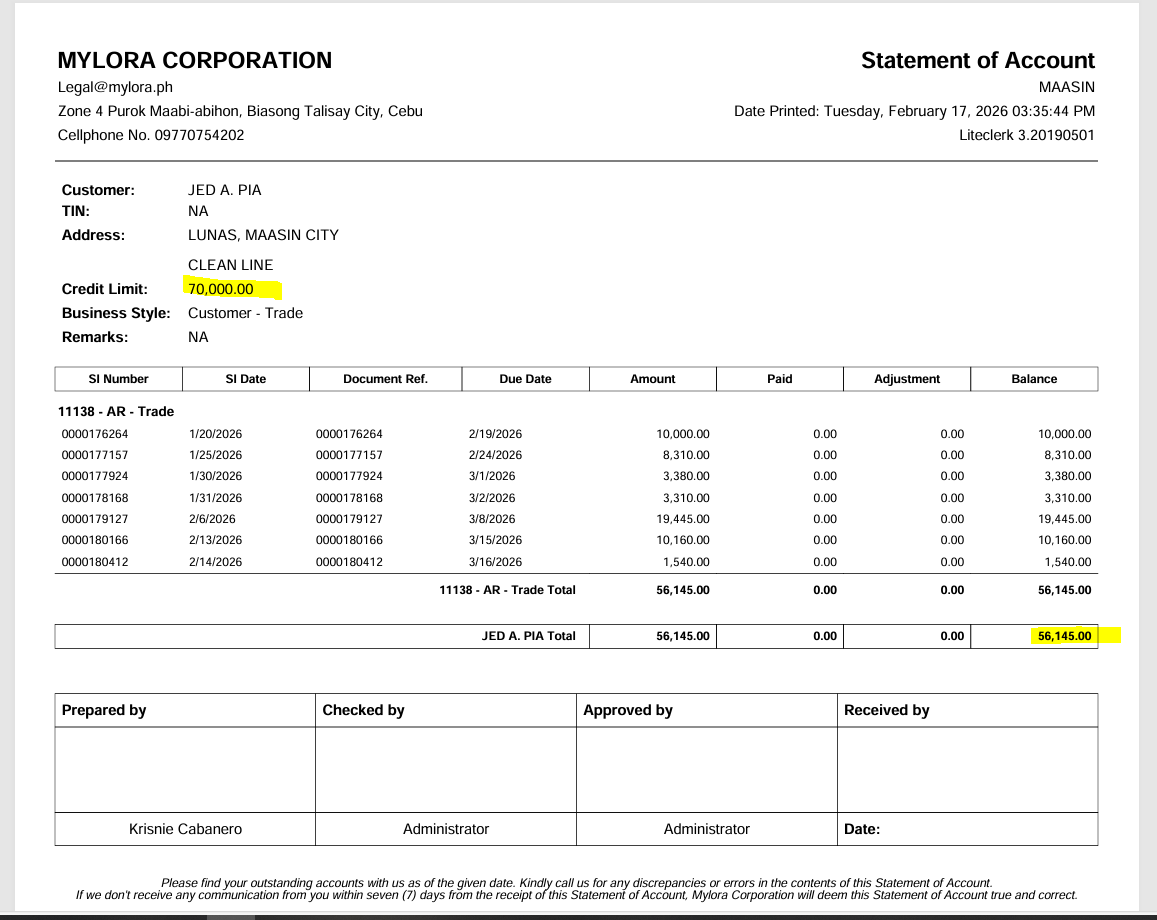This screenshot has height=920, width=1157.
Task: Click the Document Ref. column header
Action: (385, 379)
